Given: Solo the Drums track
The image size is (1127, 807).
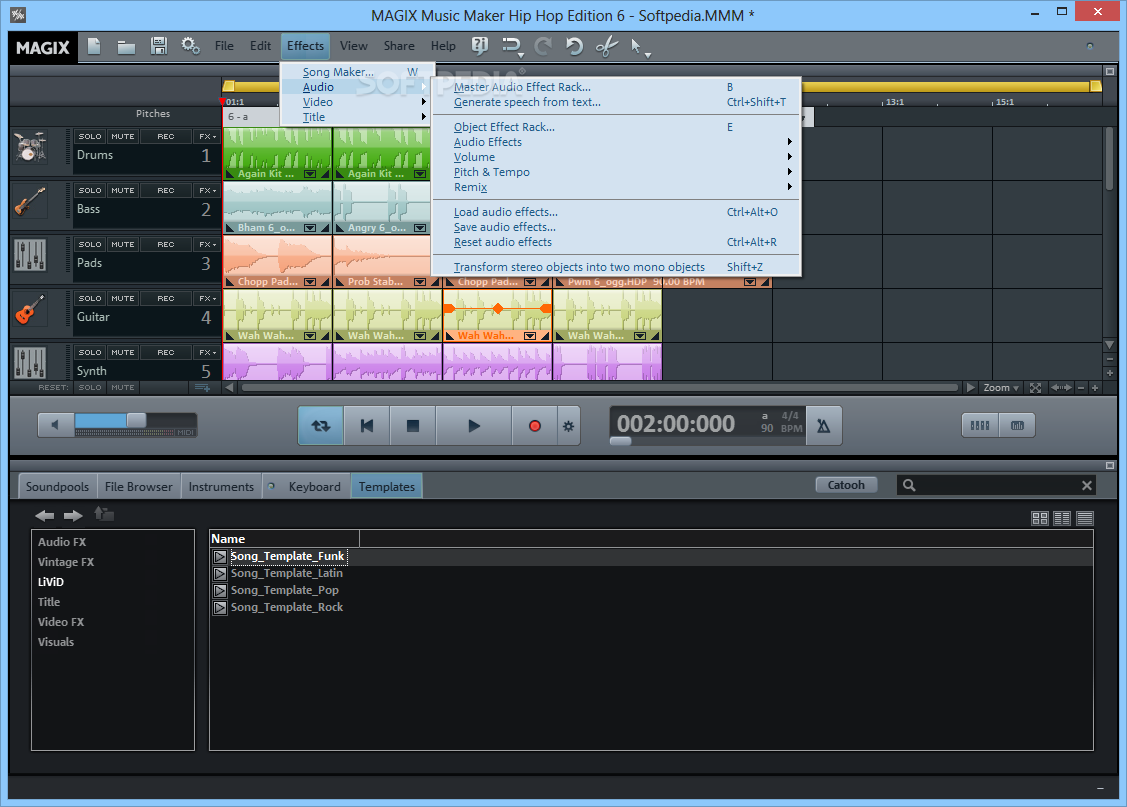Looking at the screenshot, I should [90, 137].
